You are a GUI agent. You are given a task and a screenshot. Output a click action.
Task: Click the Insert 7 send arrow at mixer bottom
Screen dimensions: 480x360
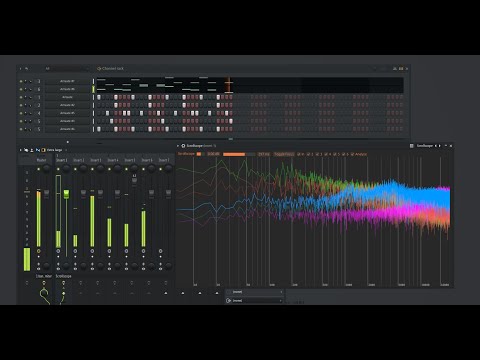coord(166,293)
